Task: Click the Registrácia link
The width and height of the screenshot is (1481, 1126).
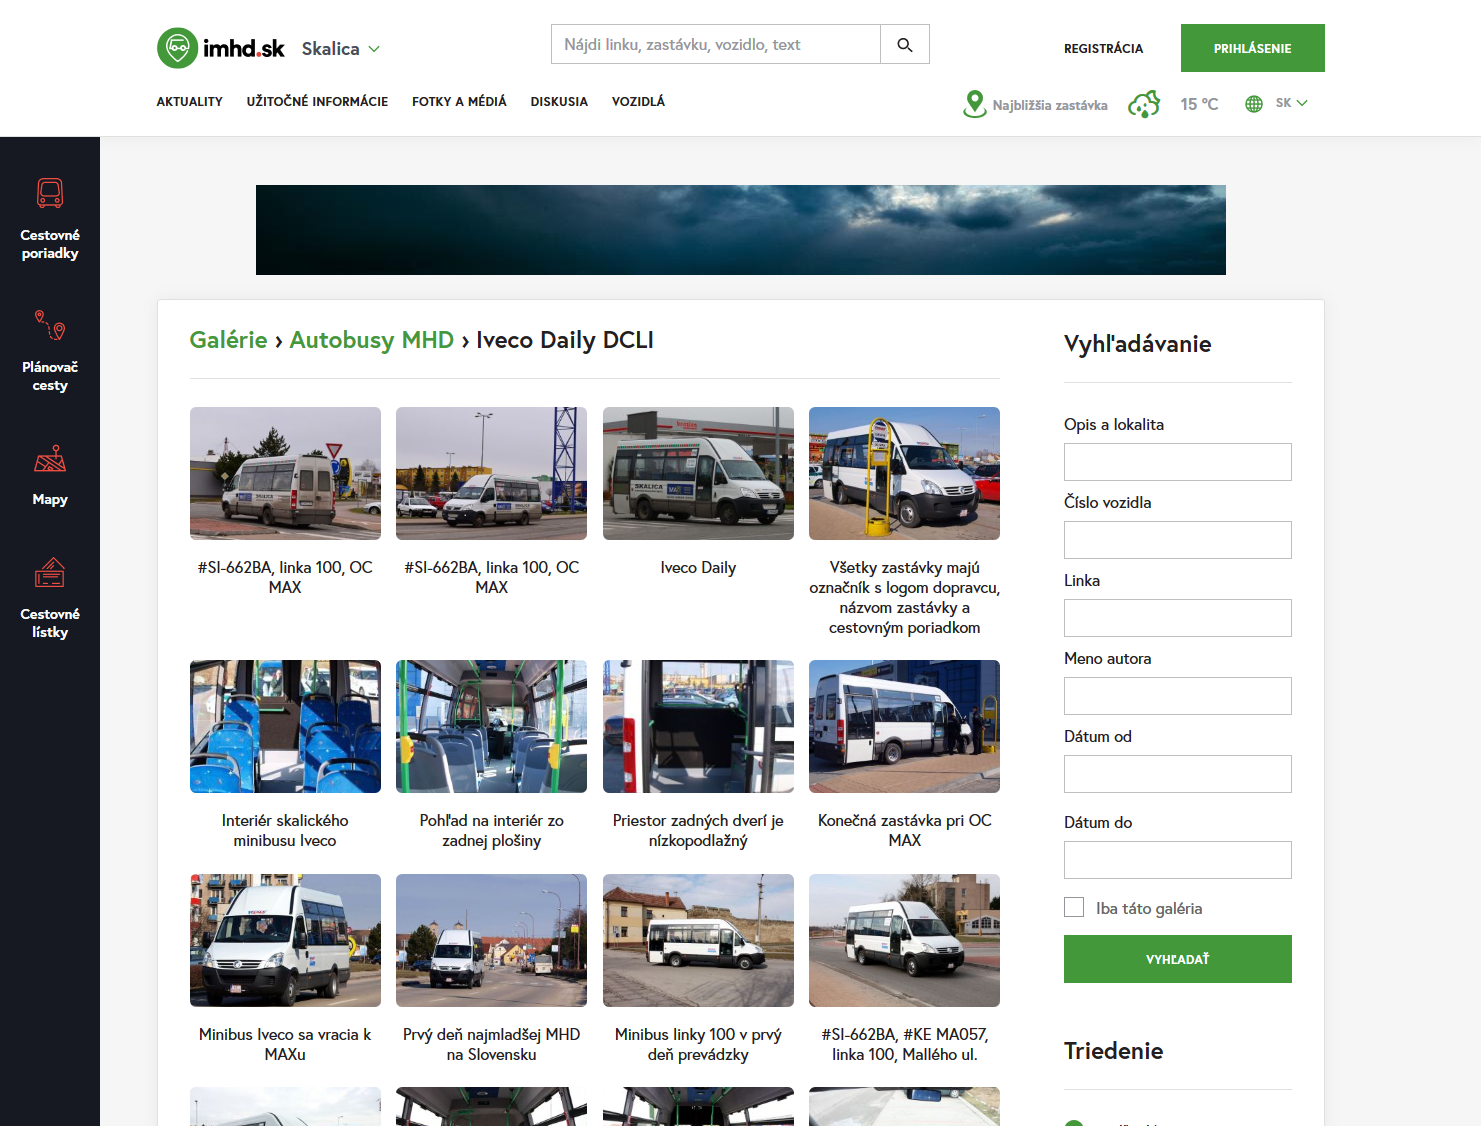Action: pos(1103,48)
